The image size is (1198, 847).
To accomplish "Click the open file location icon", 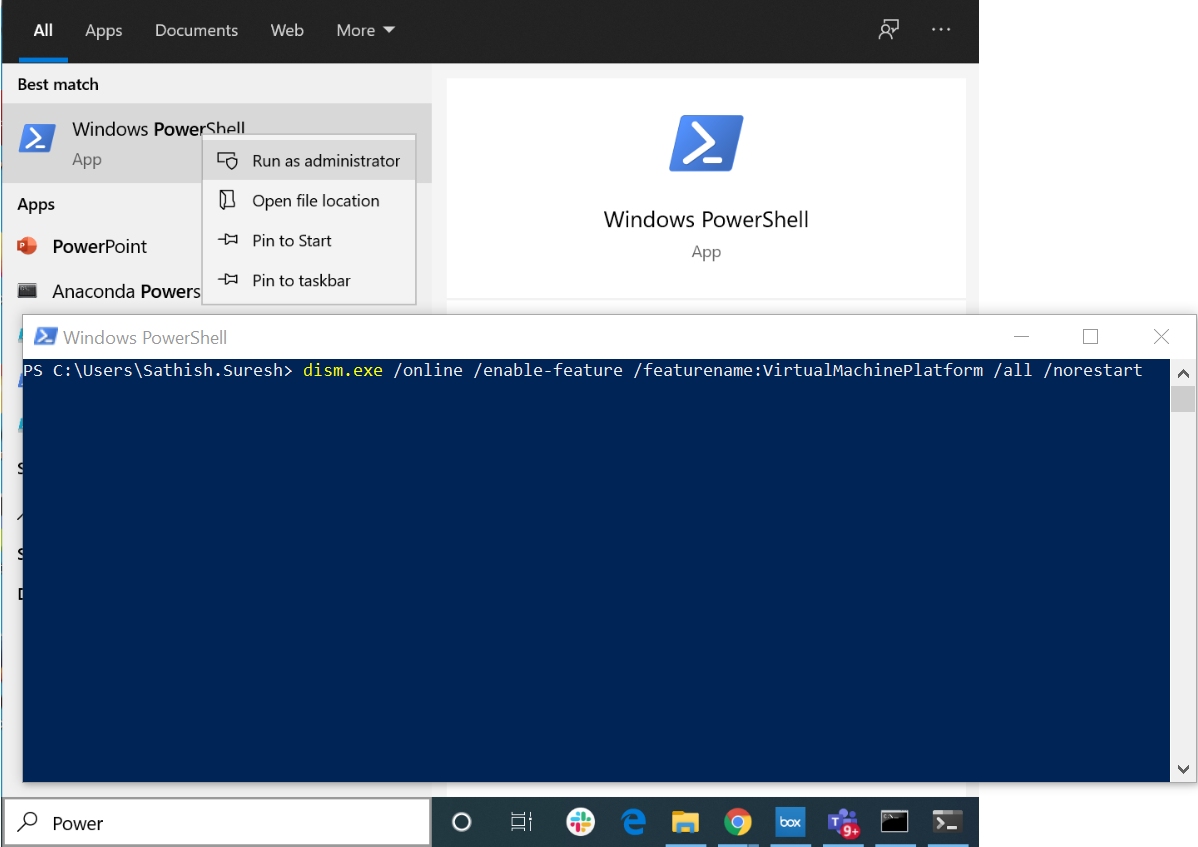I will (x=227, y=200).
